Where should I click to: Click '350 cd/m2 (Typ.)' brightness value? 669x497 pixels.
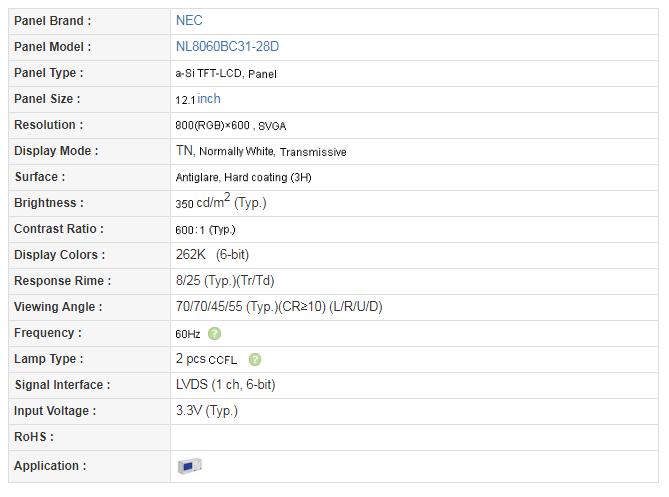pyautogui.click(x=221, y=201)
